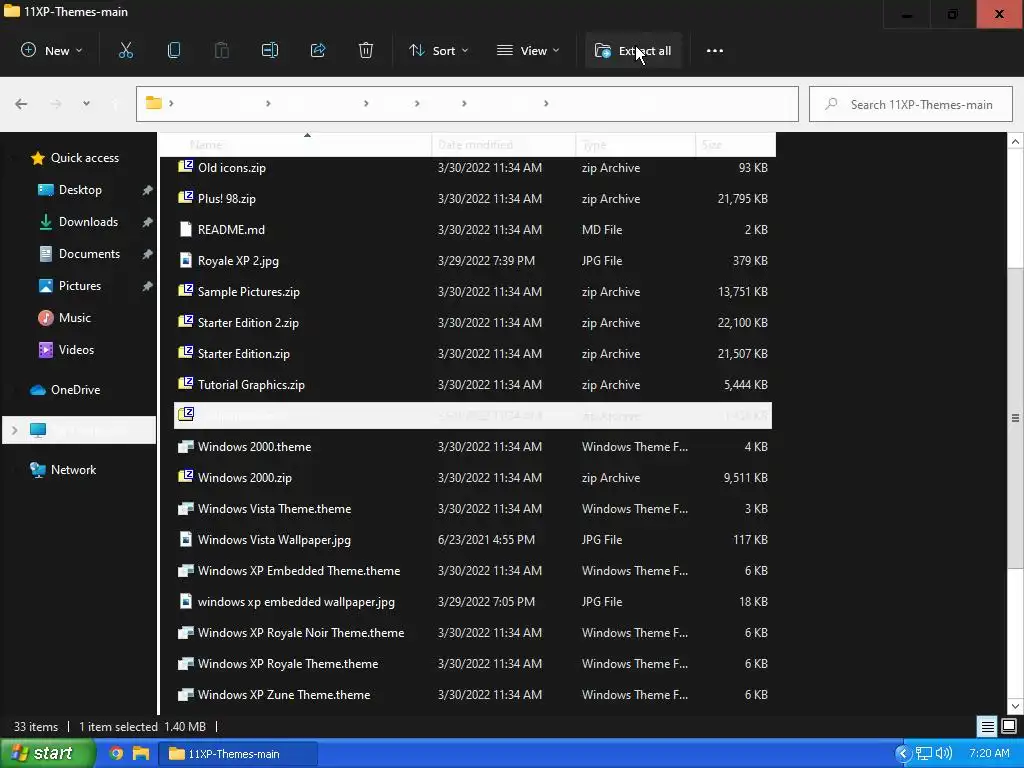
Task: Open the Sort options dropdown
Action: pos(438,51)
